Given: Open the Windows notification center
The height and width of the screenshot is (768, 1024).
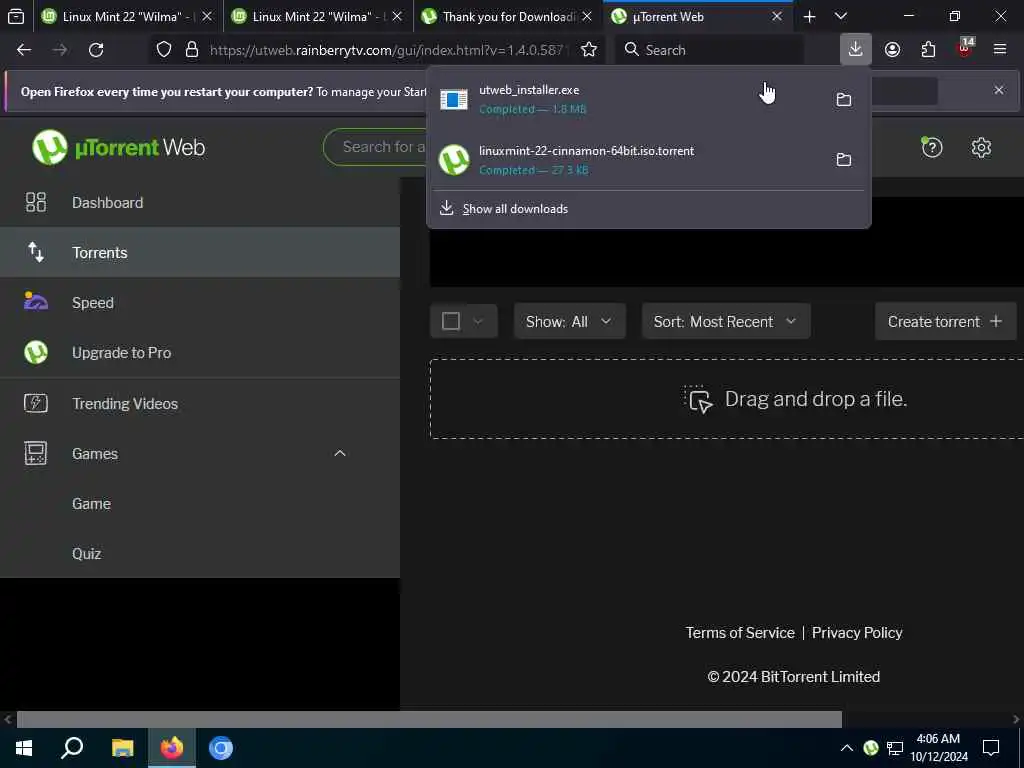Looking at the screenshot, I should pos(991,748).
